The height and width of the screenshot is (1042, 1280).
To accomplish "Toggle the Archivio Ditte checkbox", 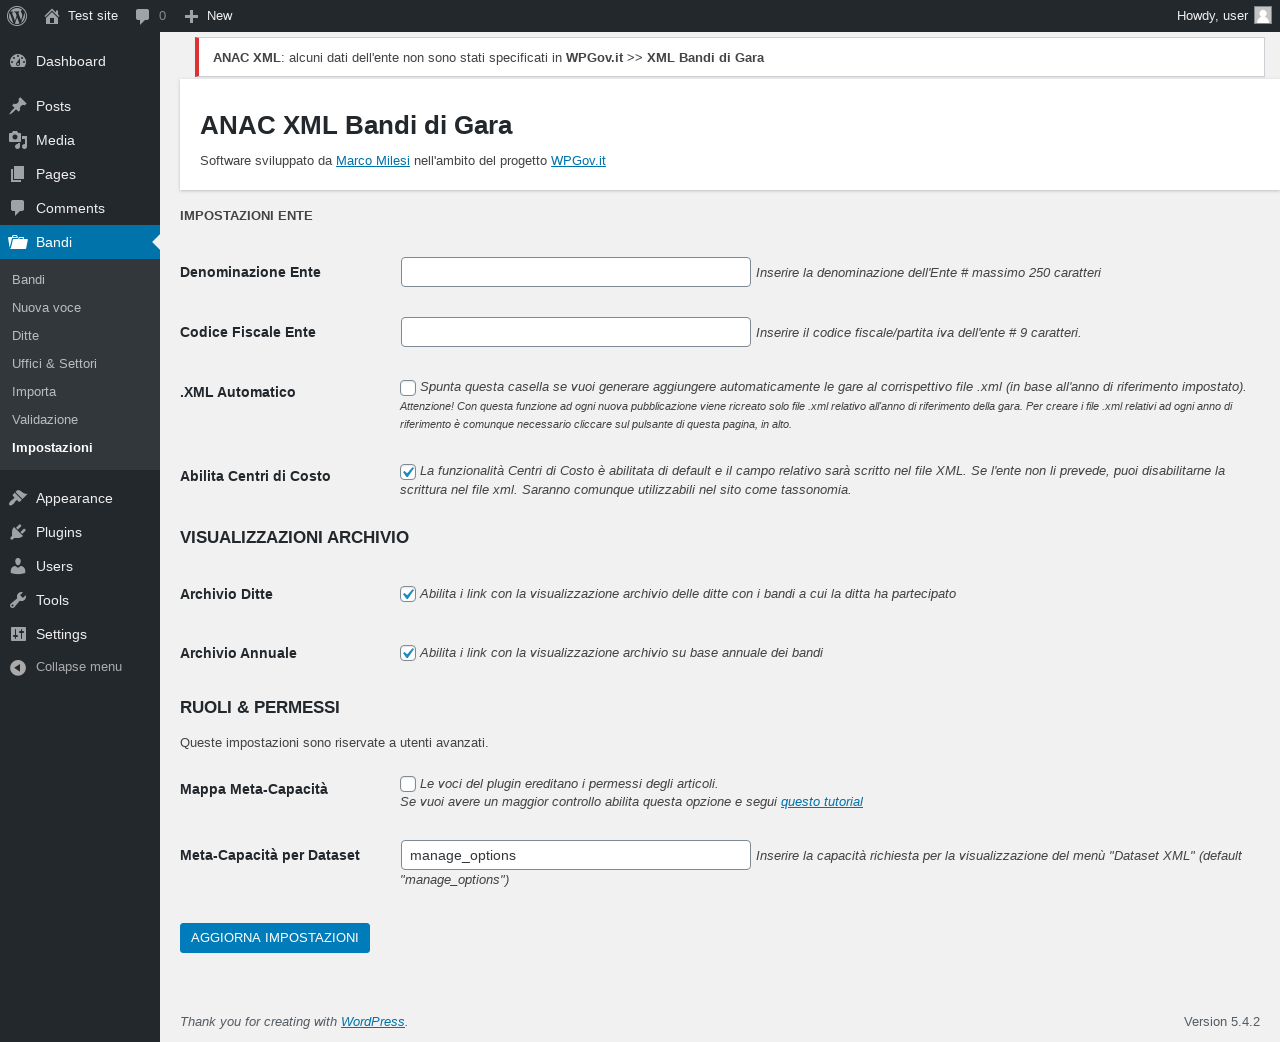I will coord(408,594).
